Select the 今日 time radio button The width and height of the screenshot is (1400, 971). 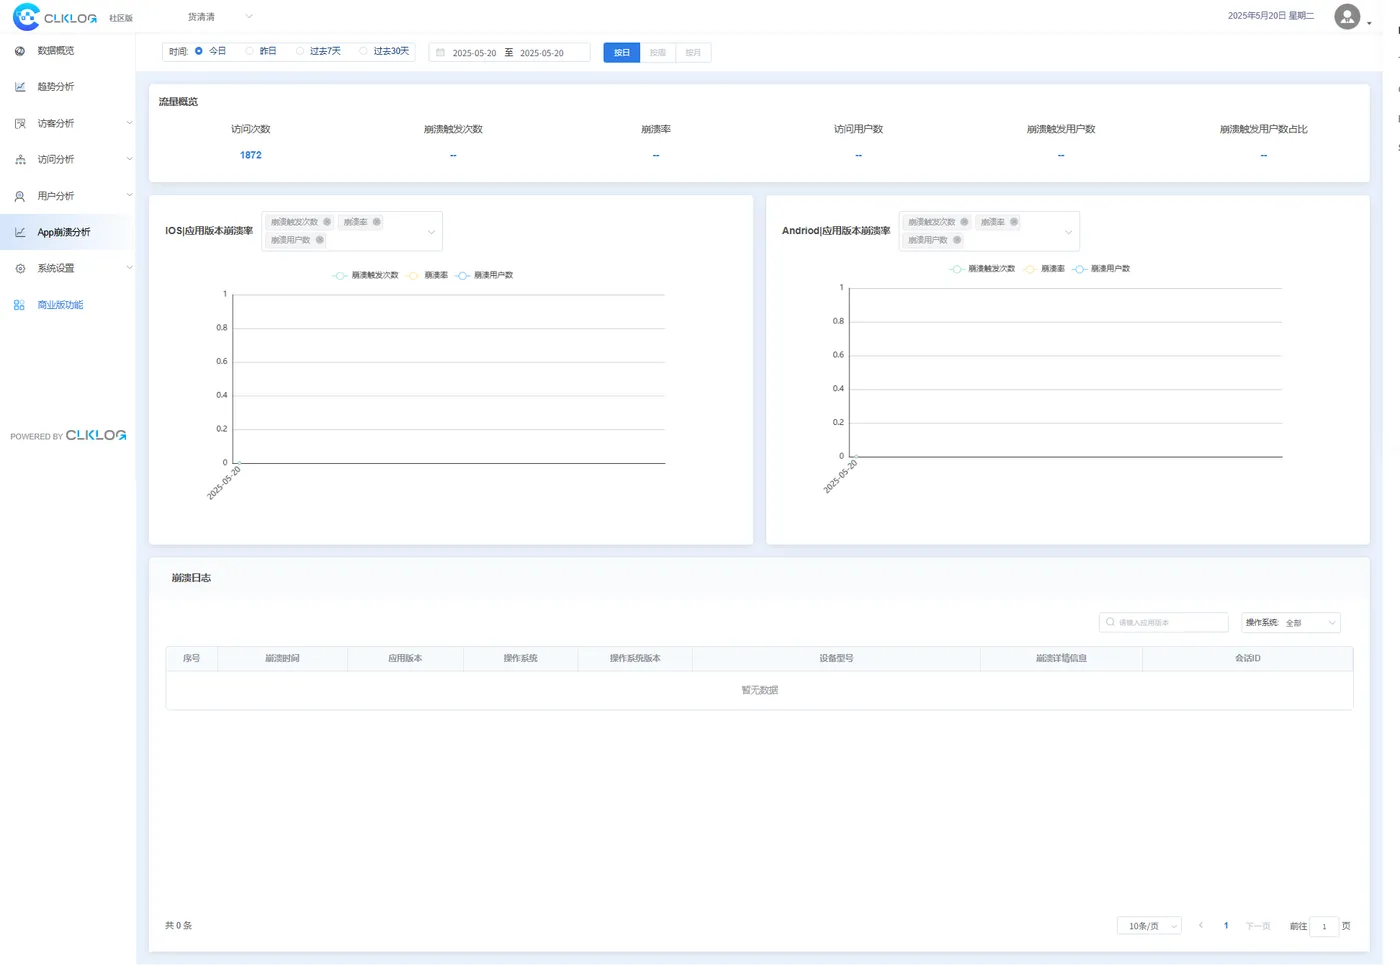(x=199, y=51)
